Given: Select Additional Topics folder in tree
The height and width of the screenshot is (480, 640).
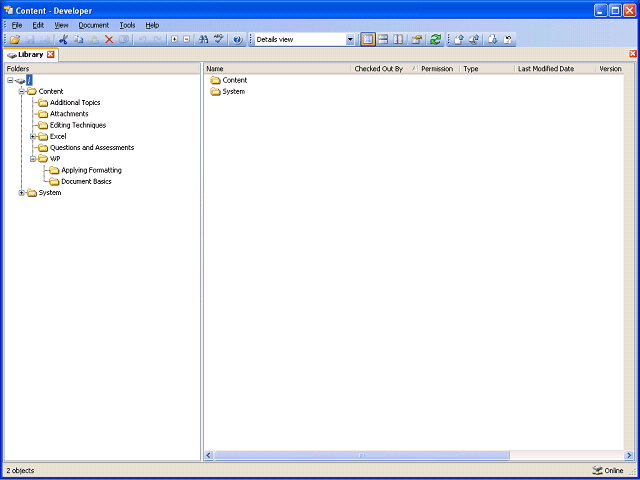Looking at the screenshot, I should [75, 102].
